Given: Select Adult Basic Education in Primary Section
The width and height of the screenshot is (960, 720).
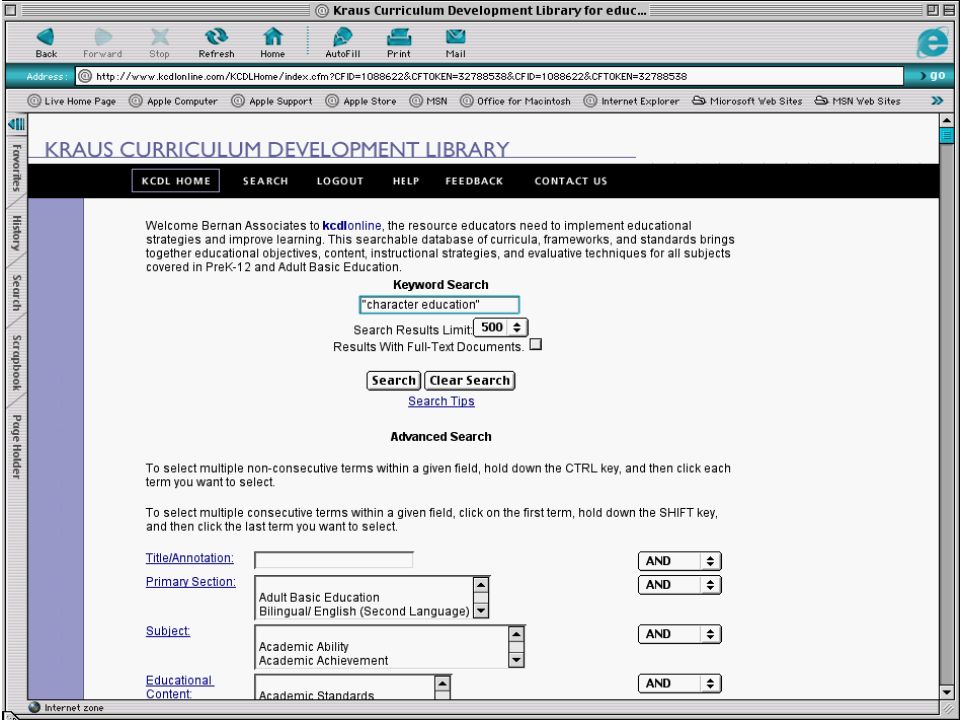Looking at the screenshot, I should (319, 597).
